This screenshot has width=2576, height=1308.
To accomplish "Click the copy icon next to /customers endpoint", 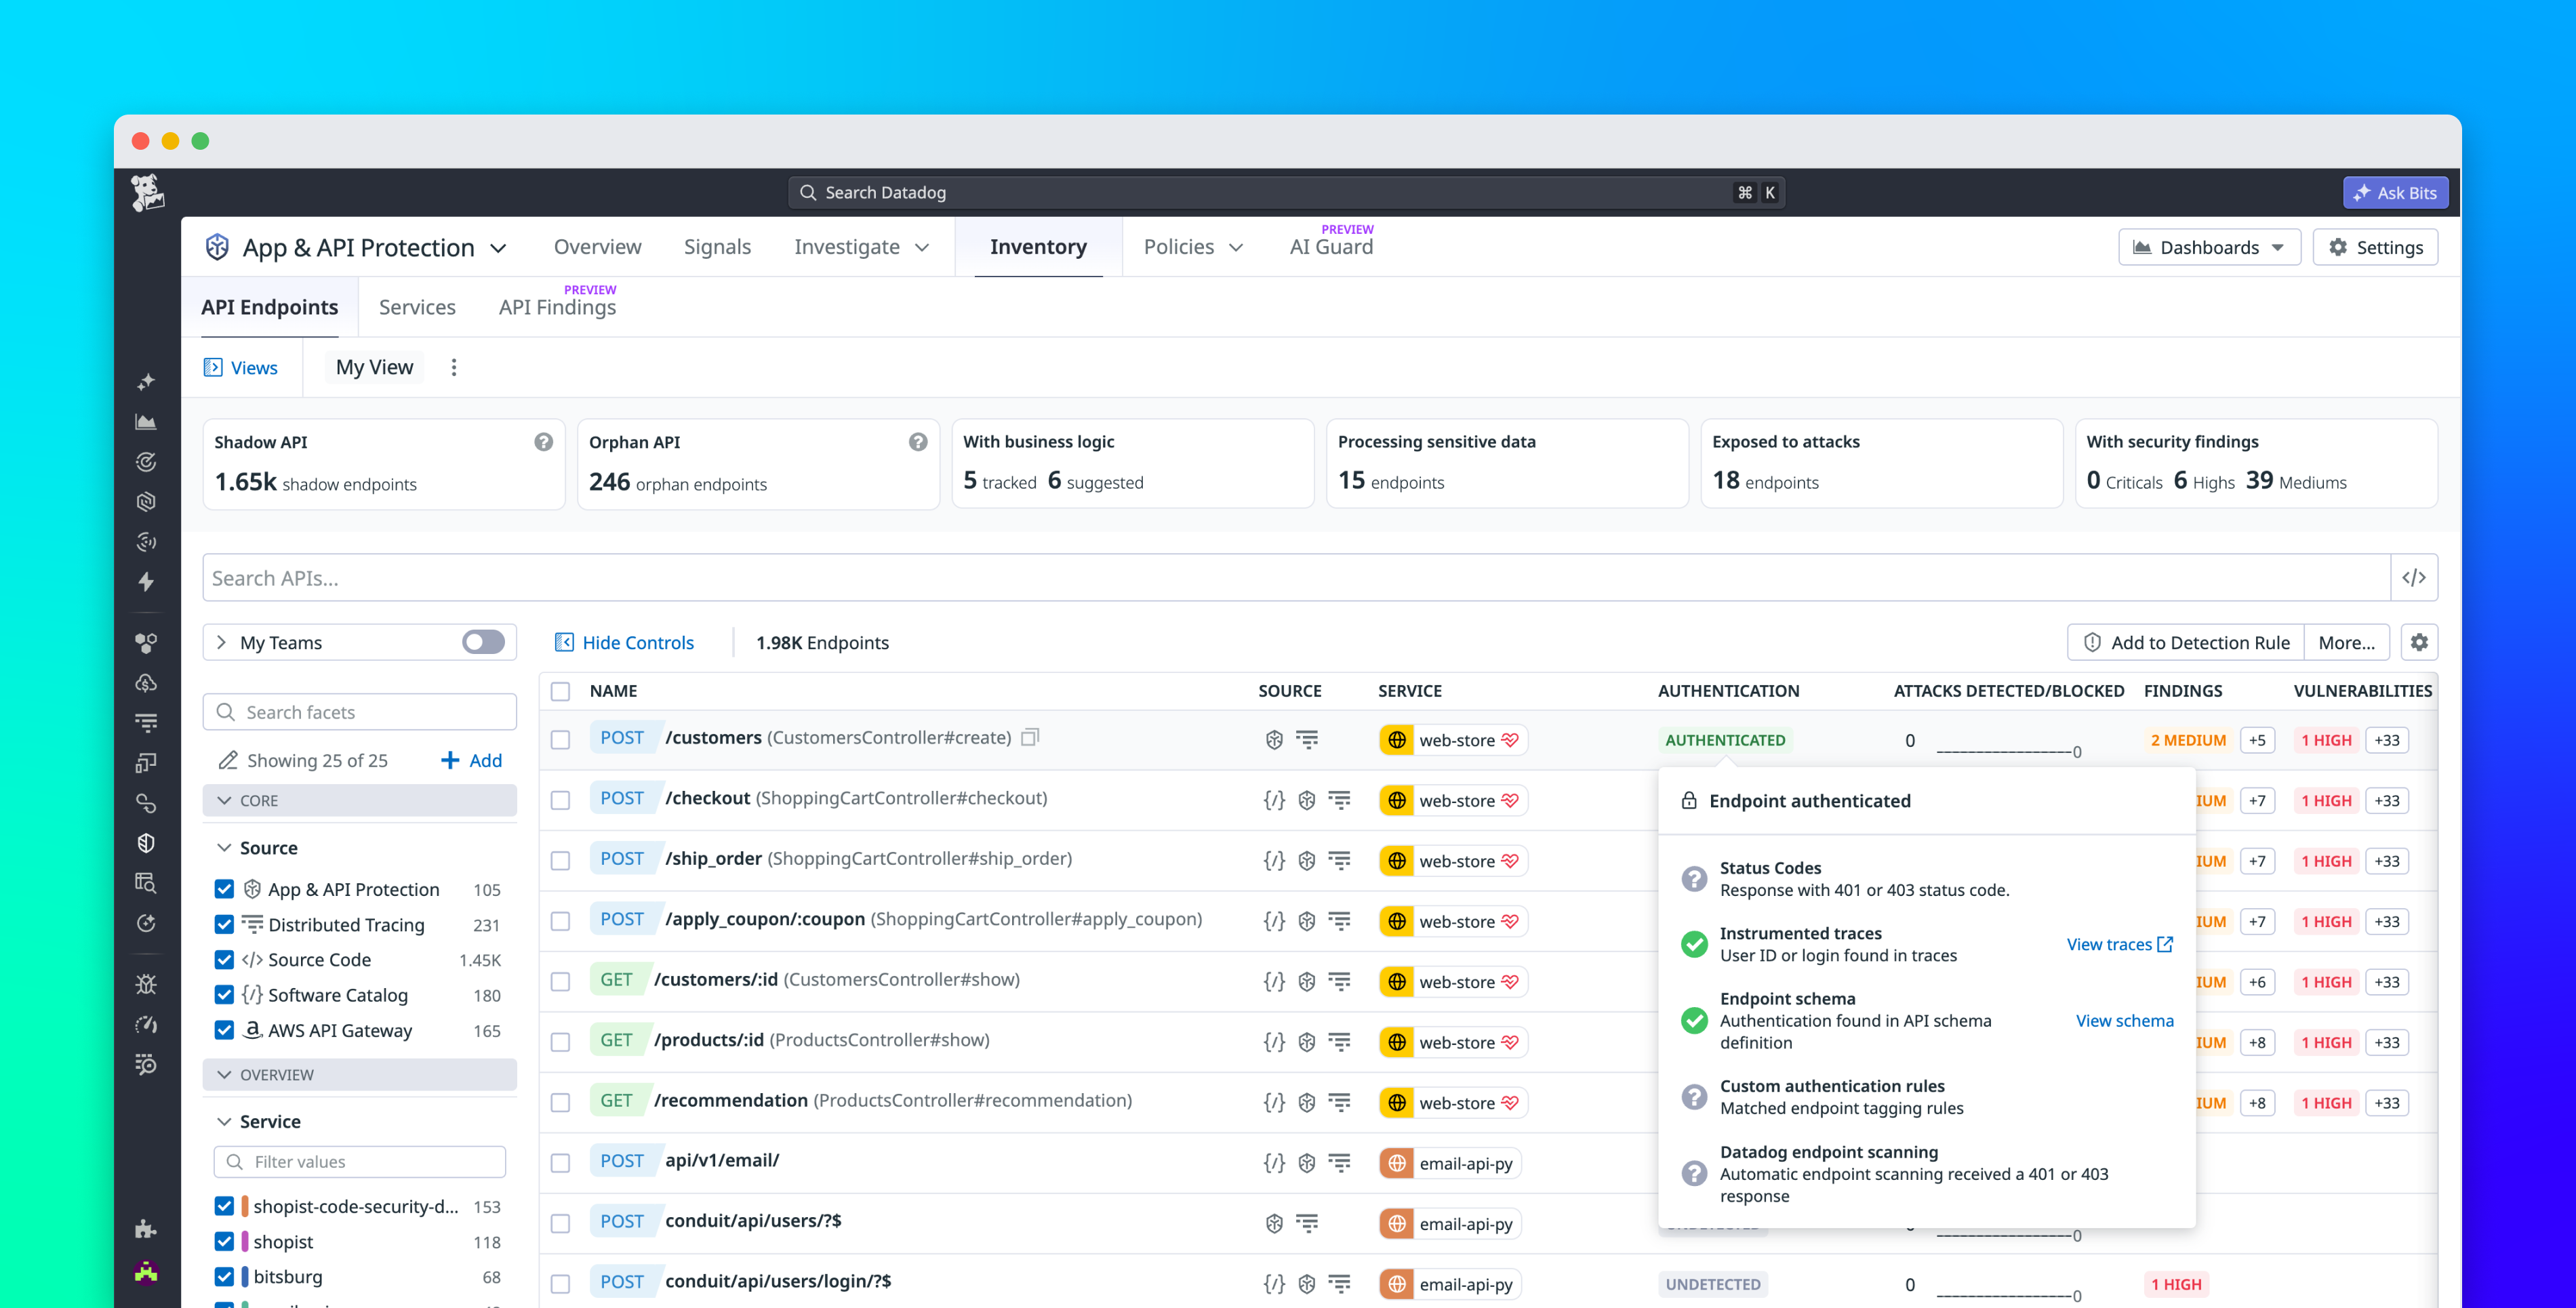I will (x=1030, y=737).
